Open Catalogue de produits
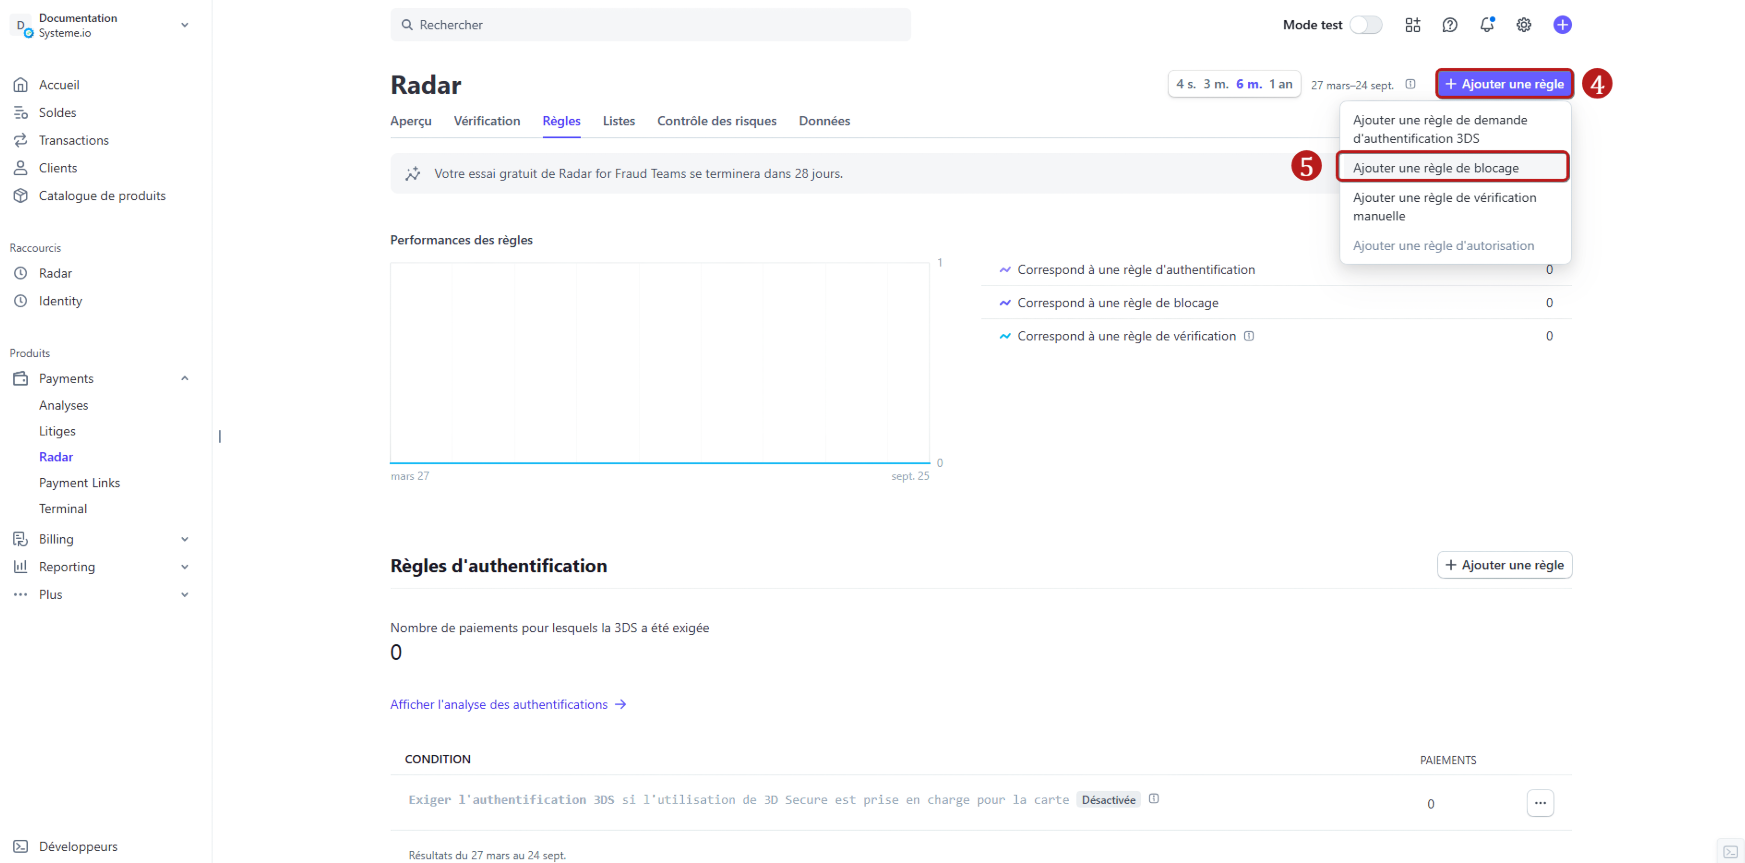Screen dimensions: 1745x863 (102, 196)
